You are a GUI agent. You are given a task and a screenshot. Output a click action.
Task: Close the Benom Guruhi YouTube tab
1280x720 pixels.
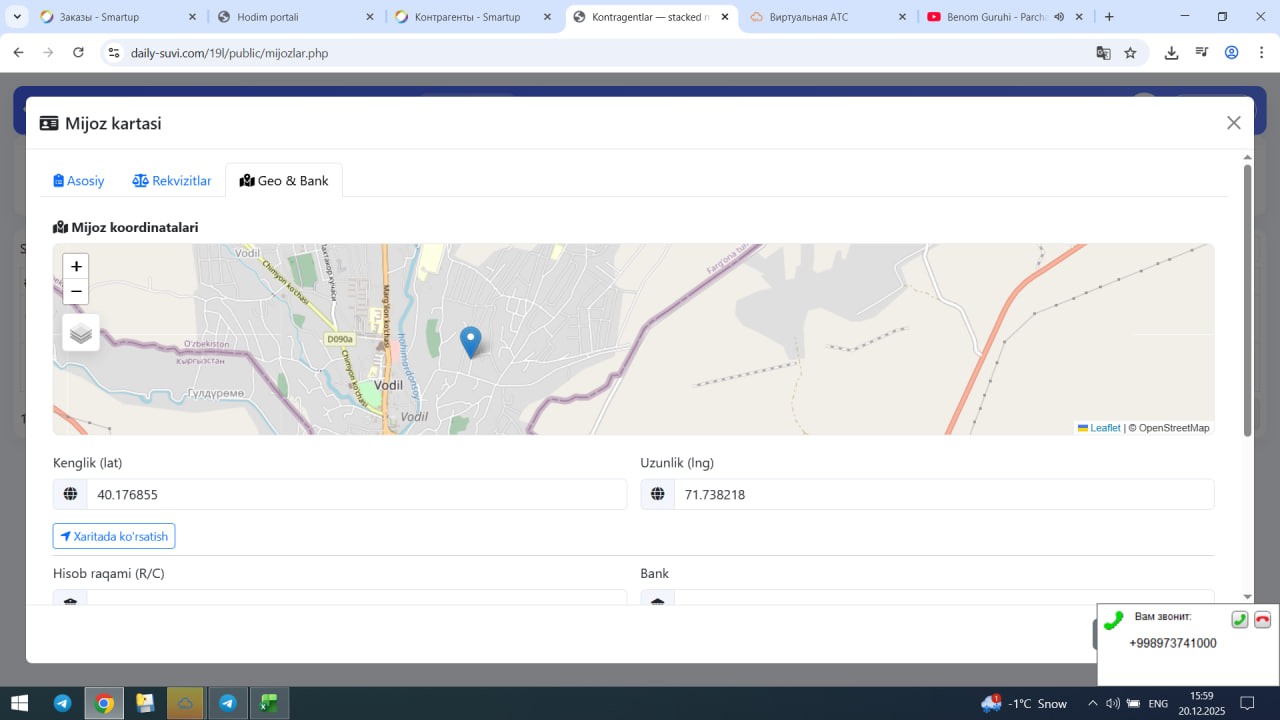tap(1080, 17)
